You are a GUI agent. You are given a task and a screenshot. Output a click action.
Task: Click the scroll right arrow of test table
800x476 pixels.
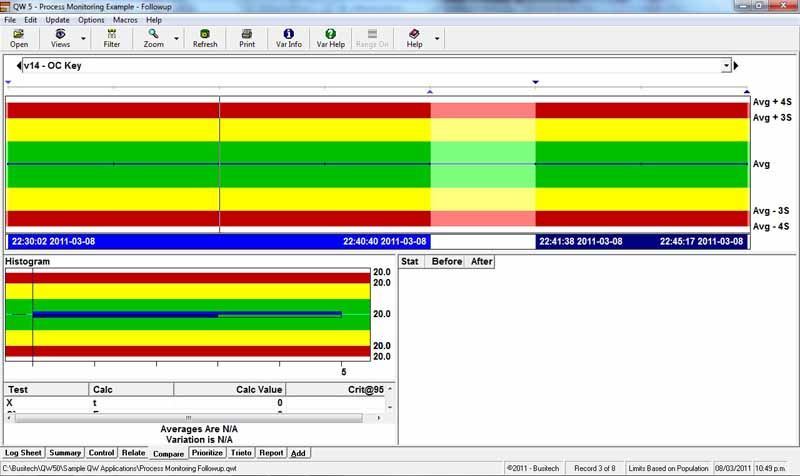(379, 418)
